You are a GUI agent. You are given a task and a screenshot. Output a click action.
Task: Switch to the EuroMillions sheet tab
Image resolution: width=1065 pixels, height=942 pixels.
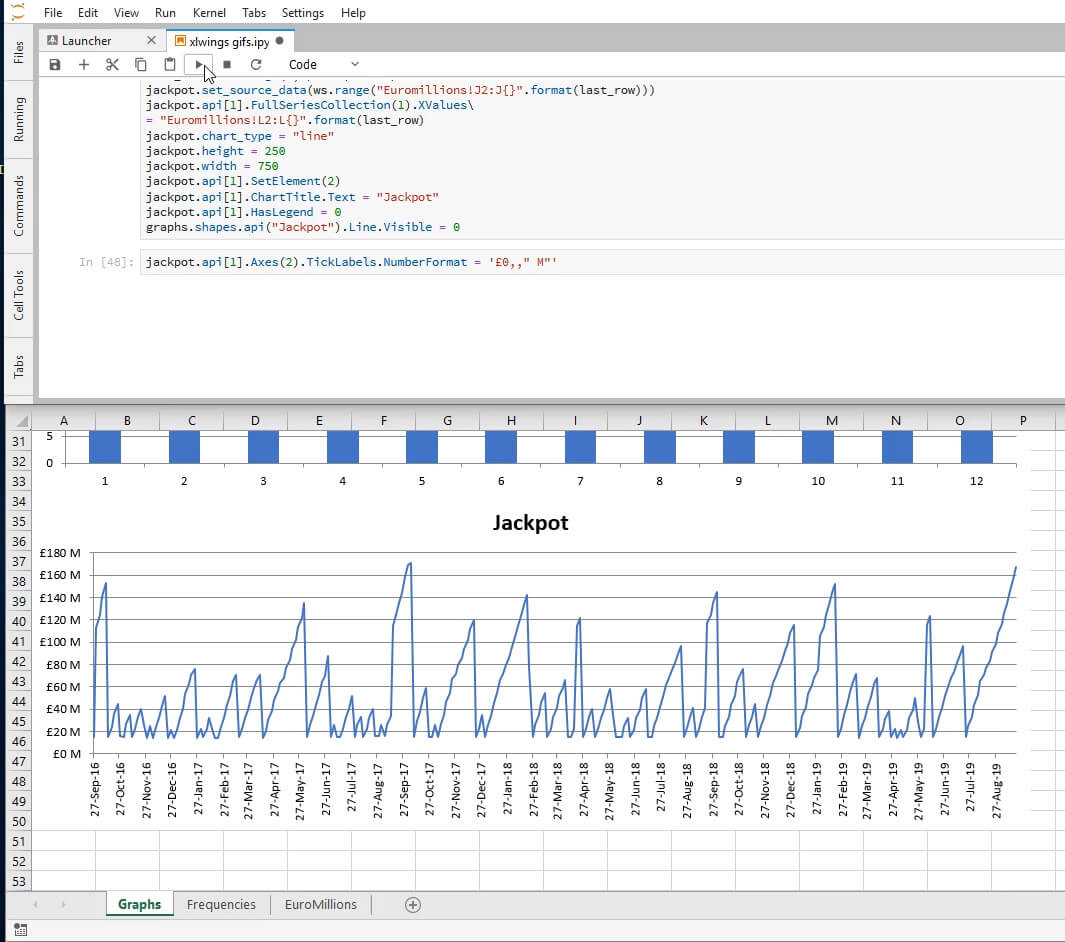click(320, 904)
